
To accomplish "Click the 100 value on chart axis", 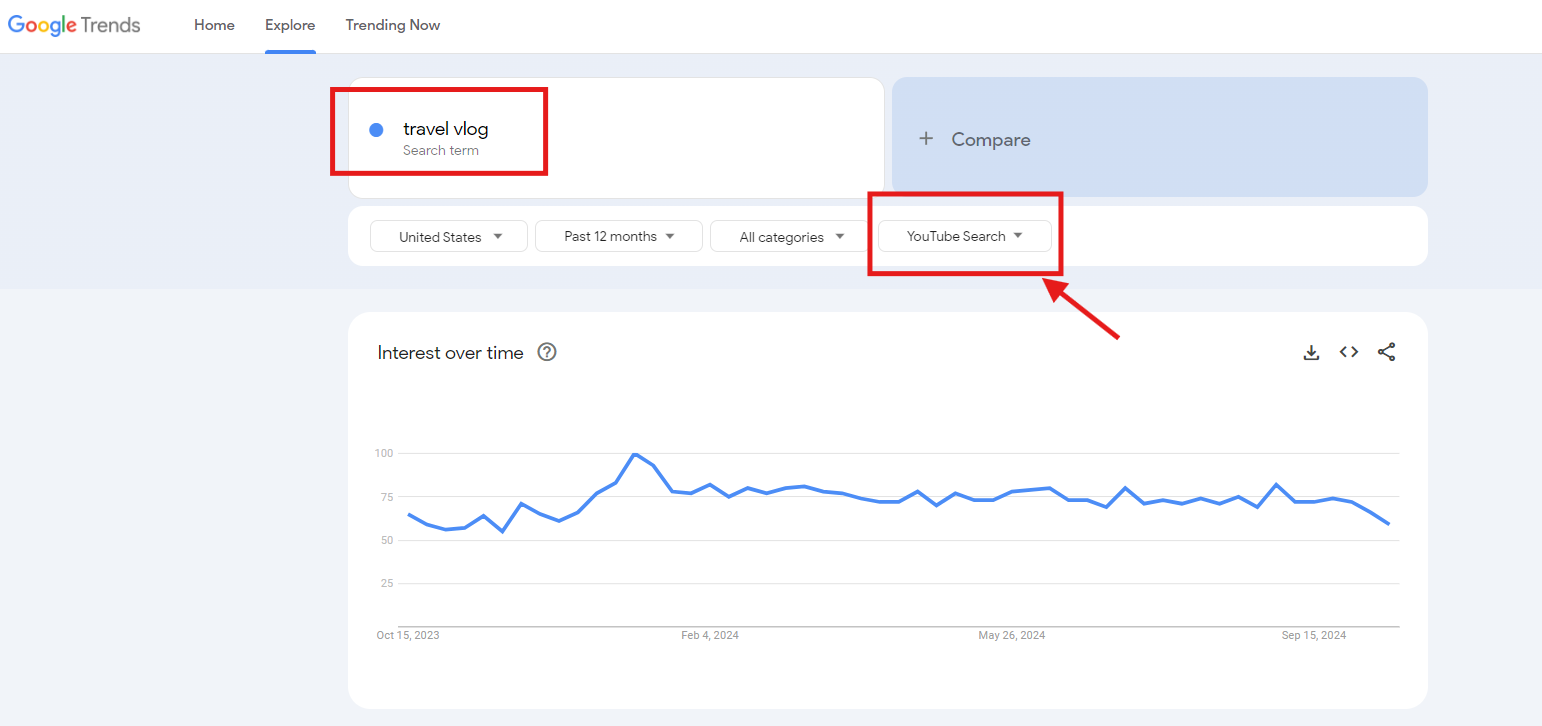I will click(385, 453).
